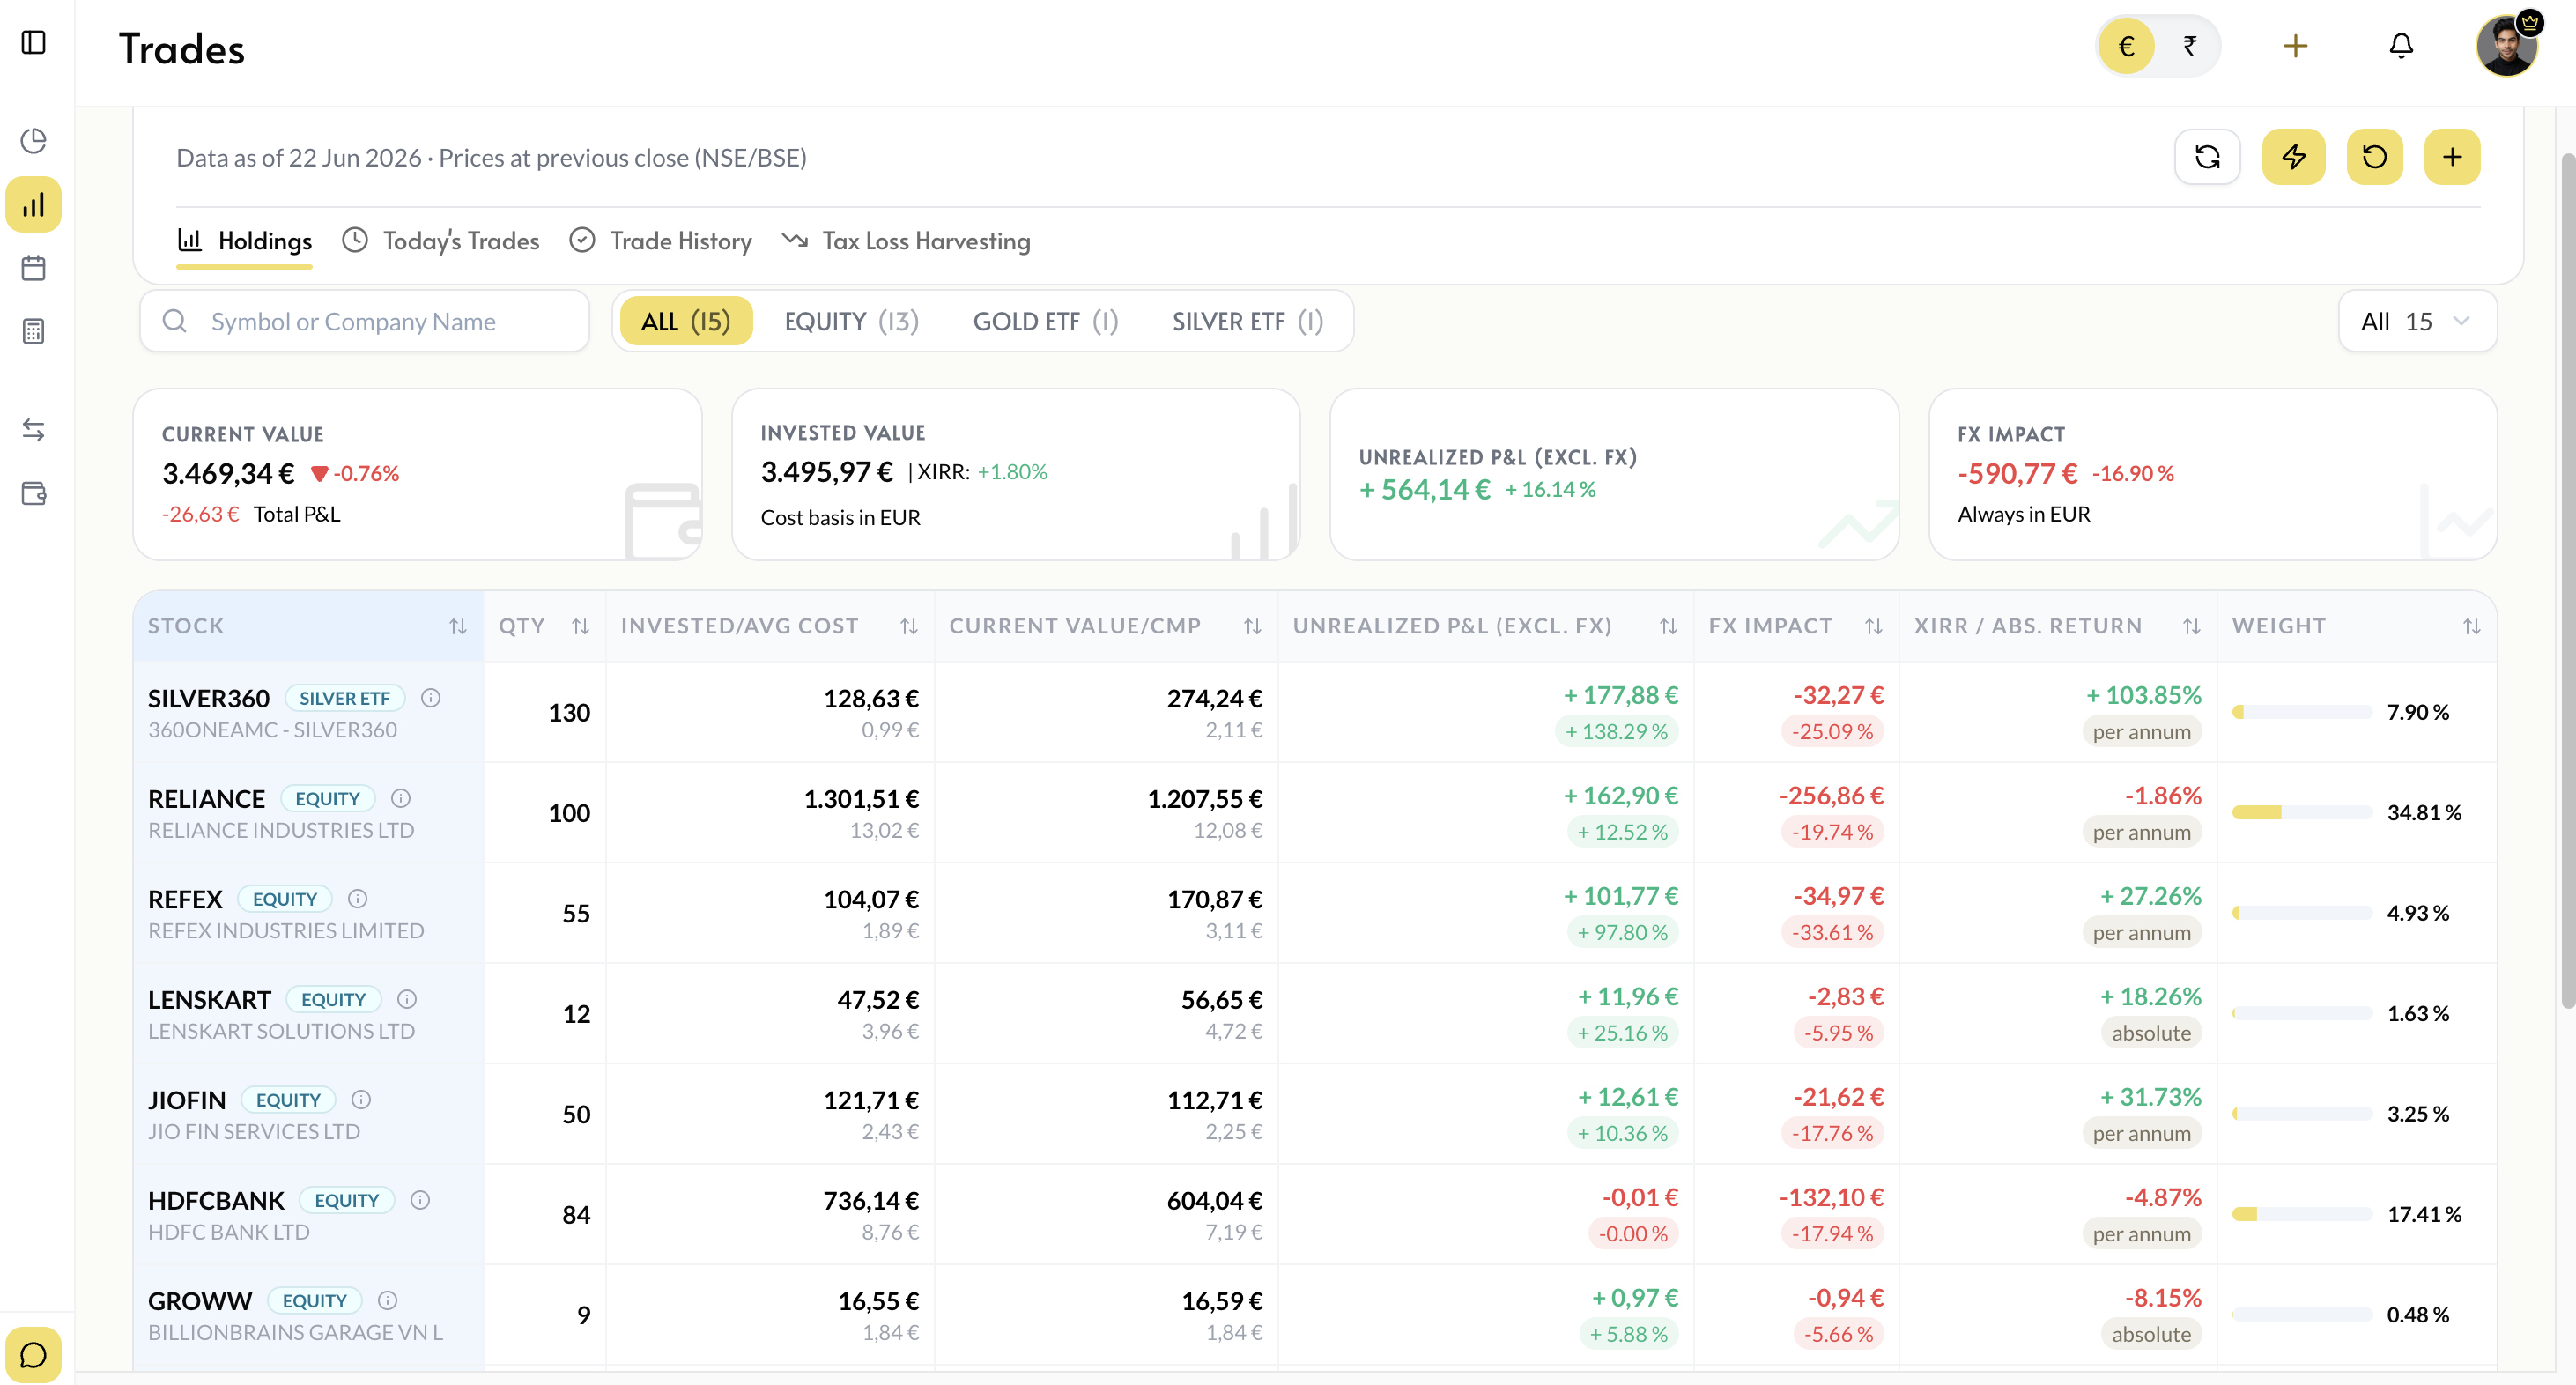Open the bar chart Trades sidebar icon
Viewport: 2576px width, 1385px height.
point(33,205)
